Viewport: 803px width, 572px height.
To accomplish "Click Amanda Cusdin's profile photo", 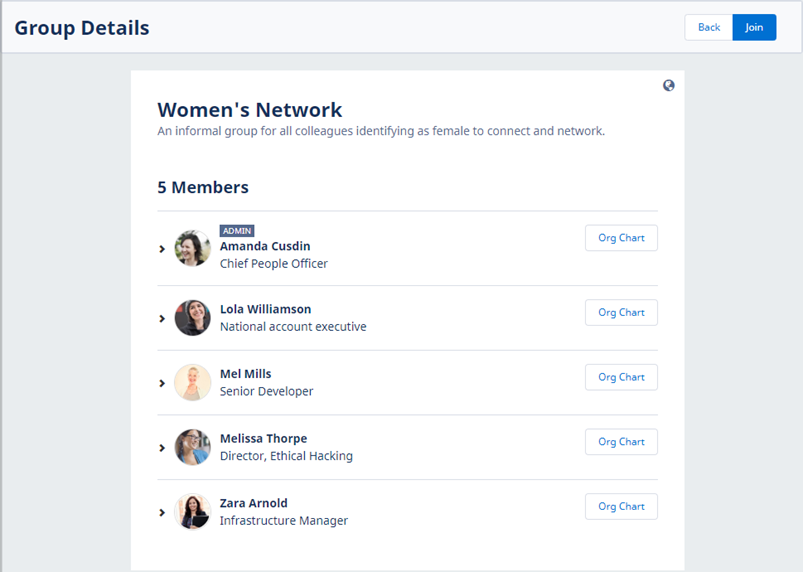I will (x=193, y=248).
